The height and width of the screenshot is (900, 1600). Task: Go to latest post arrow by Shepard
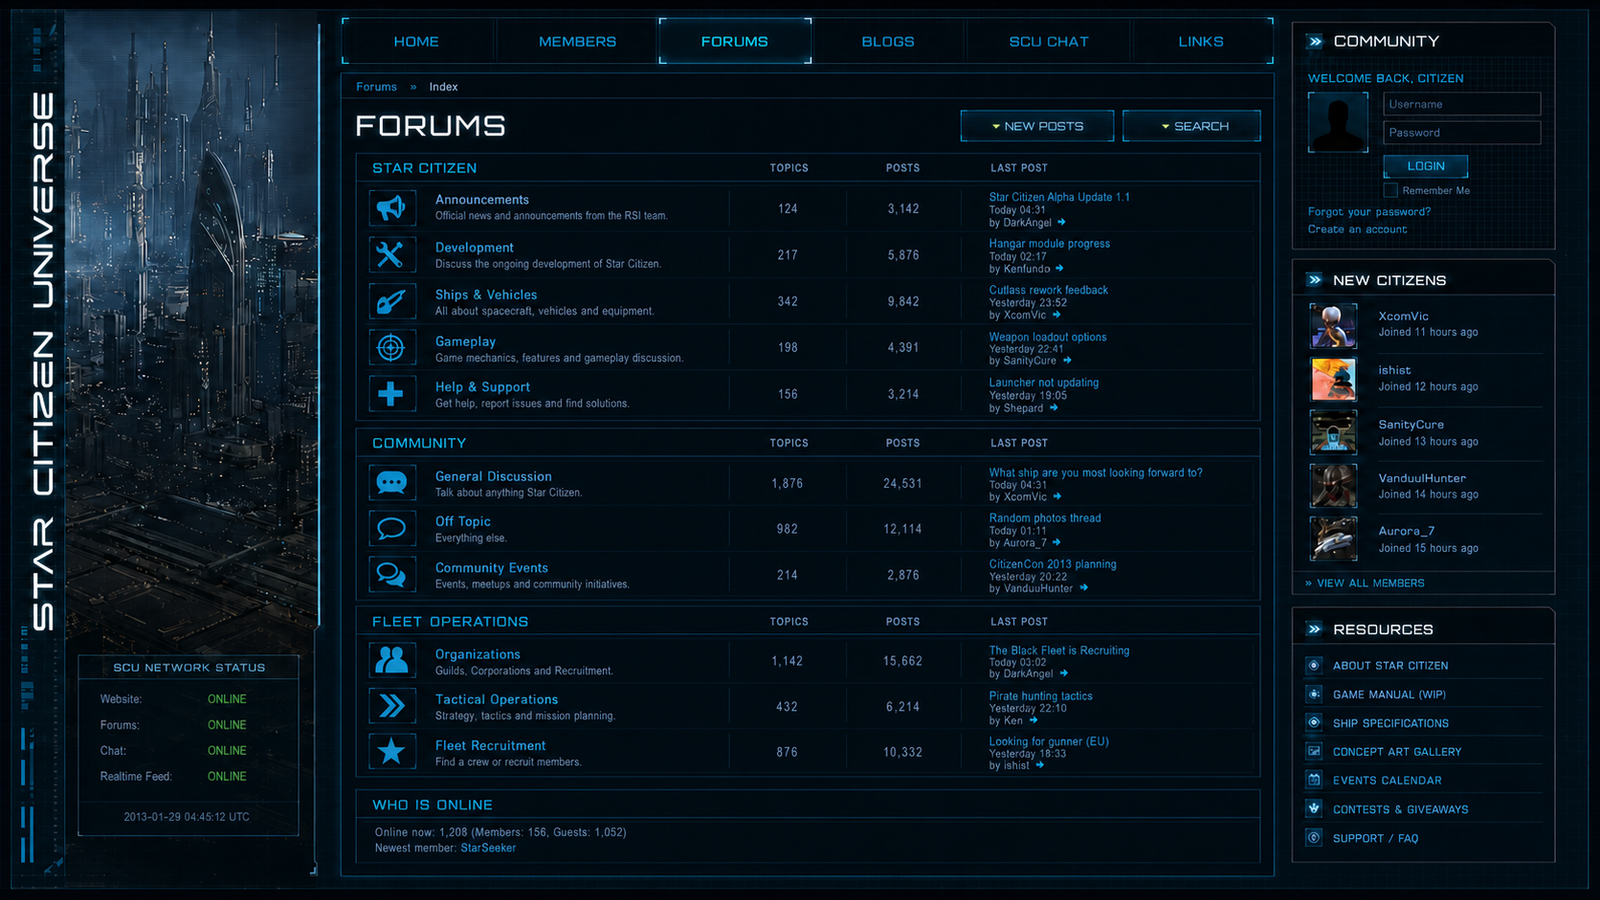click(x=1054, y=408)
